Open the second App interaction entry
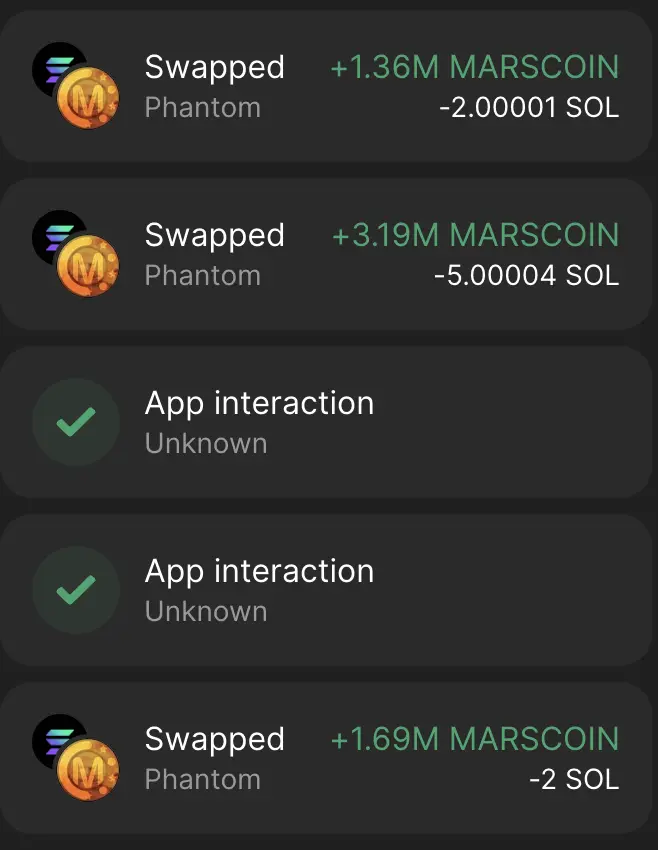 pos(326,590)
